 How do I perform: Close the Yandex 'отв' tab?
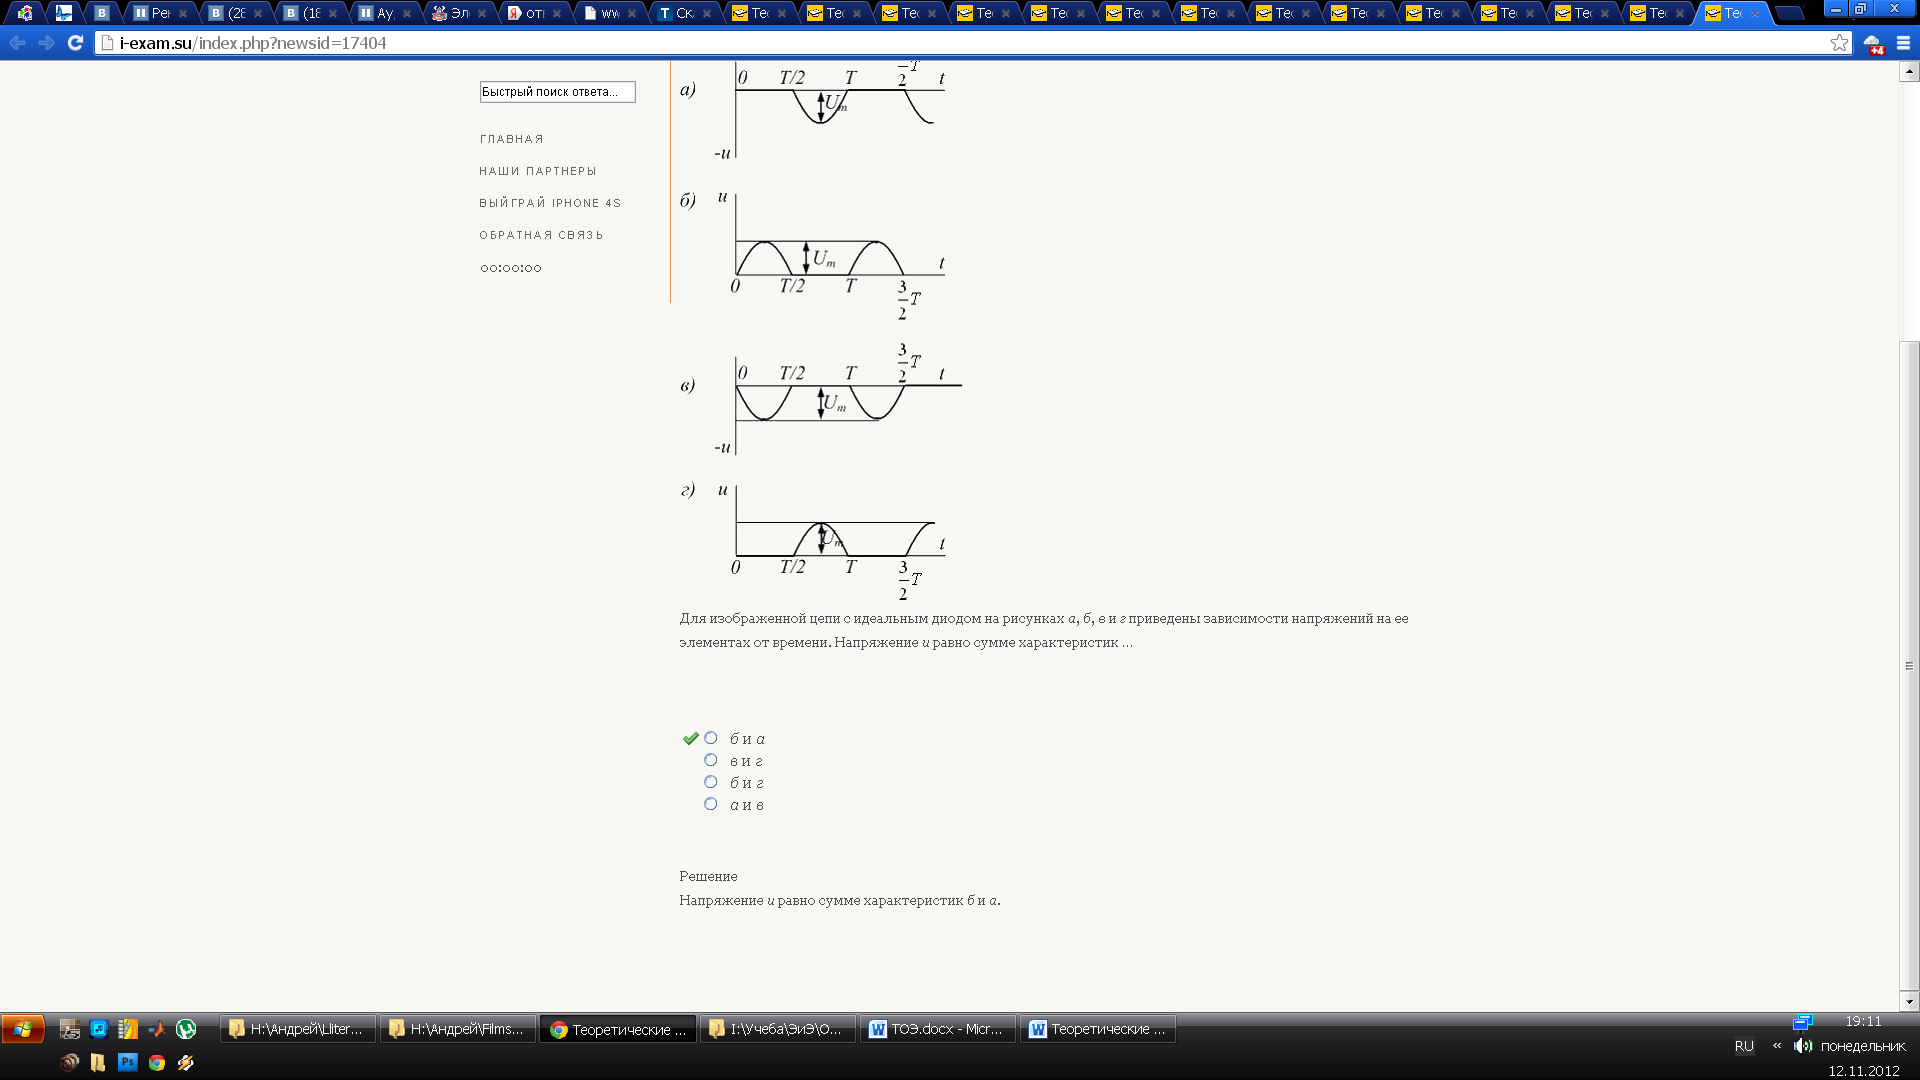pyautogui.click(x=557, y=13)
